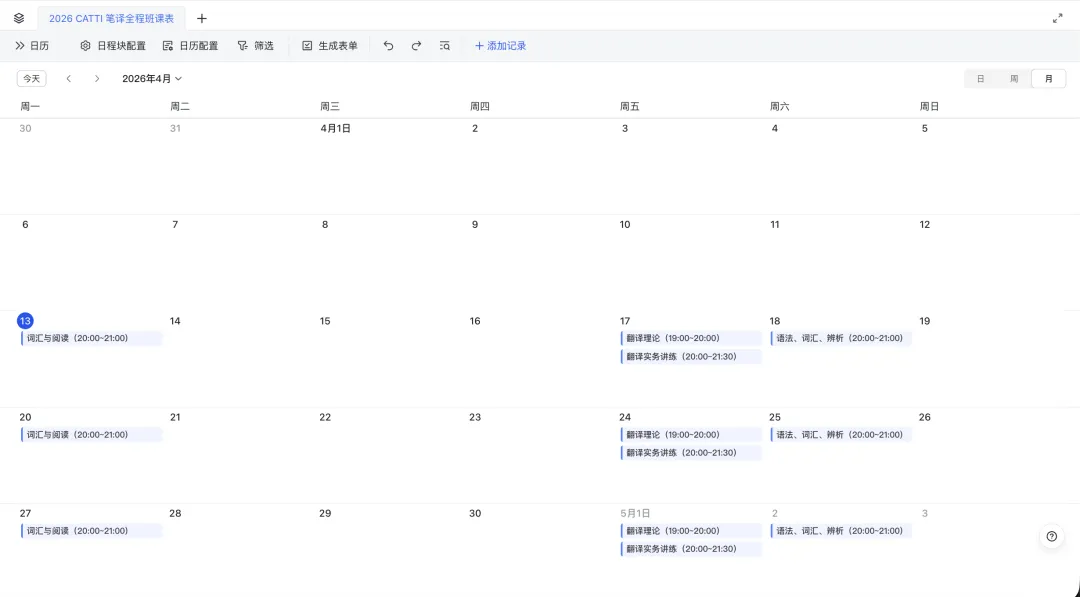The height and width of the screenshot is (597, 1080).
Task: Open the 2026年4月 month dropdown
Action: [x=152, y=78]
